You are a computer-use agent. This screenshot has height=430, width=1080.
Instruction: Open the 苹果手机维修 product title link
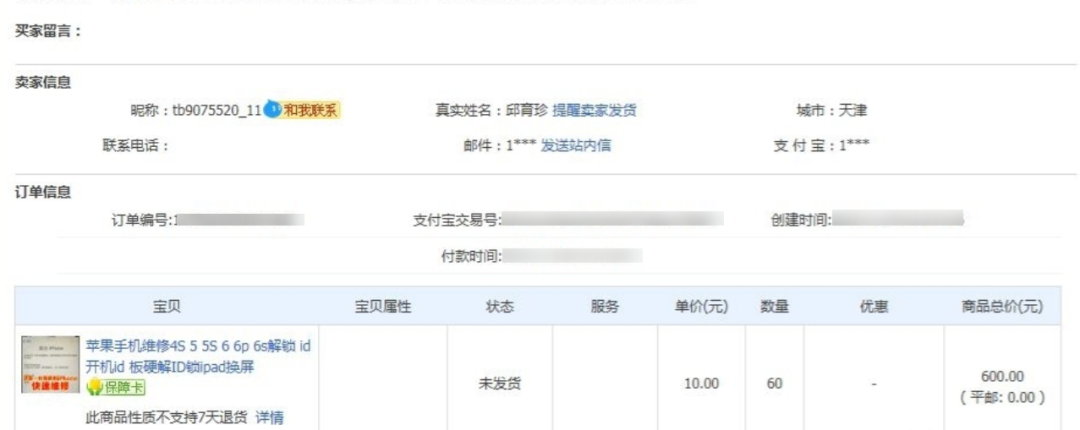click(x=198, y=356)
